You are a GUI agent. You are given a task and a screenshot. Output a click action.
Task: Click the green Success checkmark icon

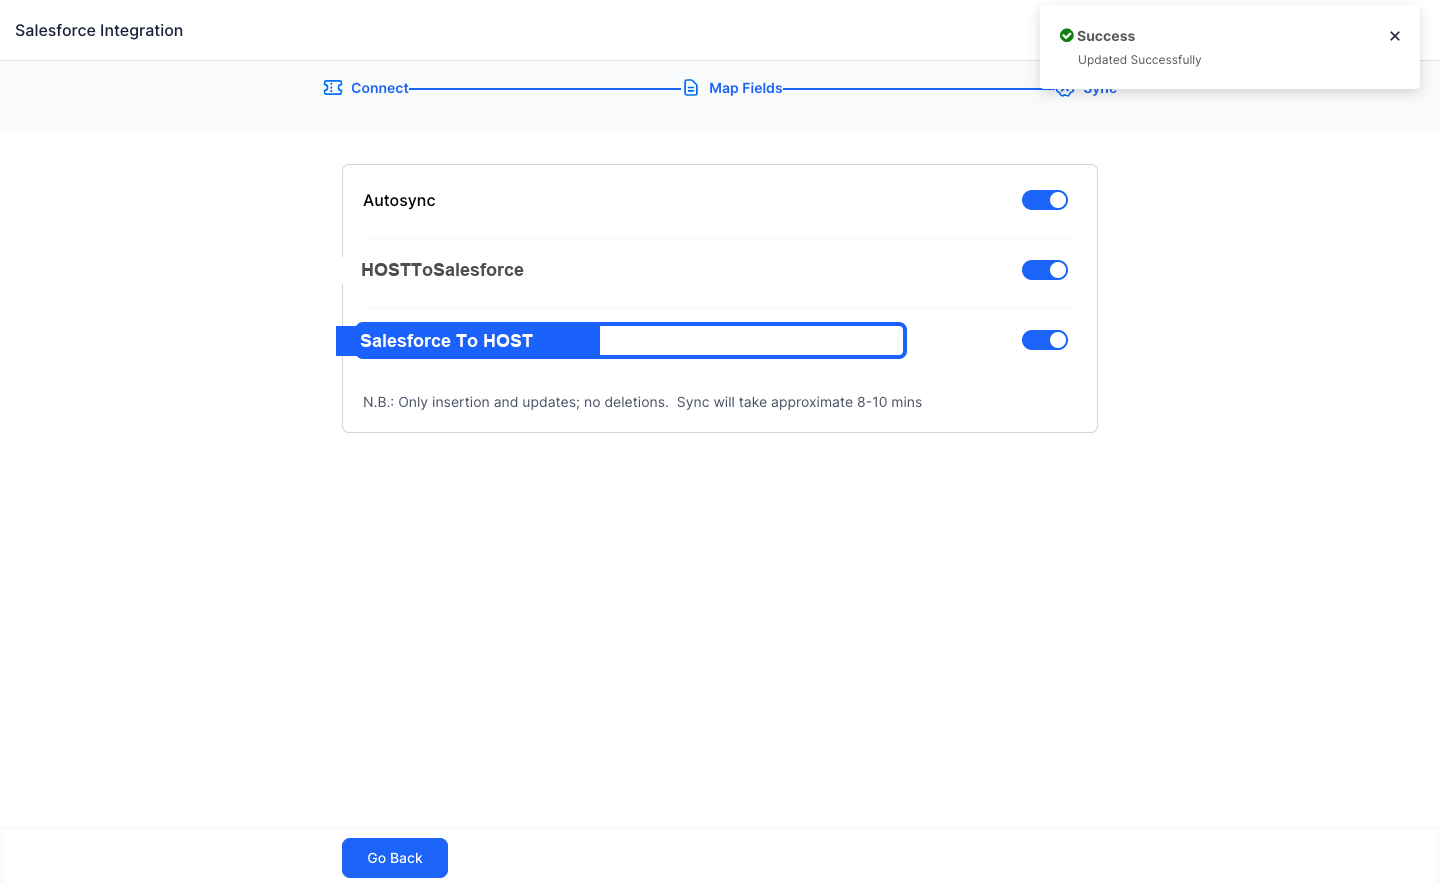1067,36
